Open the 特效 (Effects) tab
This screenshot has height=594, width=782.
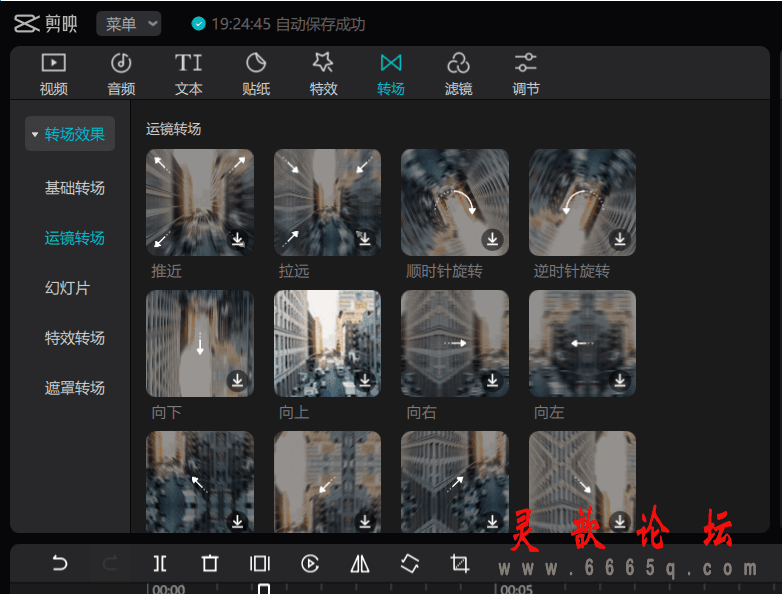click(x=324, y=74)
